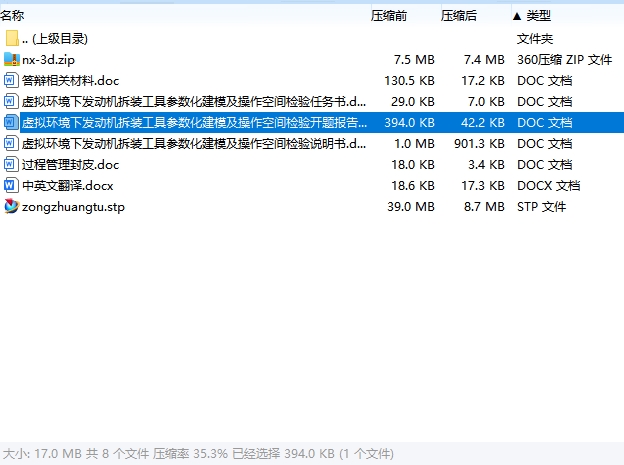Select the file nx-3d.zip

(48, 60)
